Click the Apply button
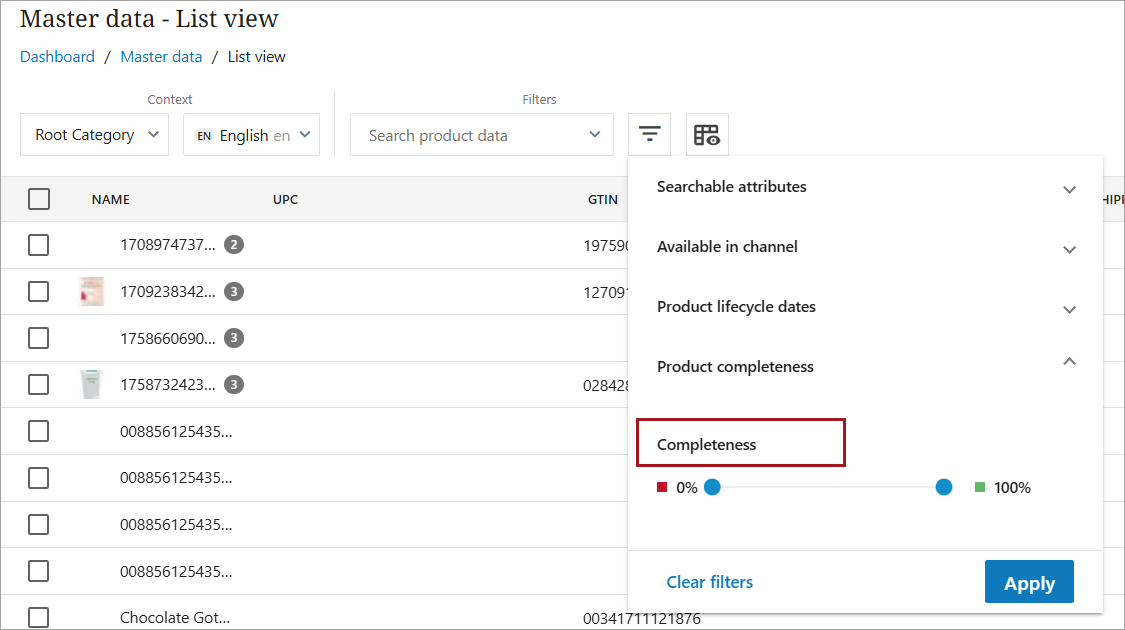The height and width of the screenshot is (630, 1125). [1029, 582]
